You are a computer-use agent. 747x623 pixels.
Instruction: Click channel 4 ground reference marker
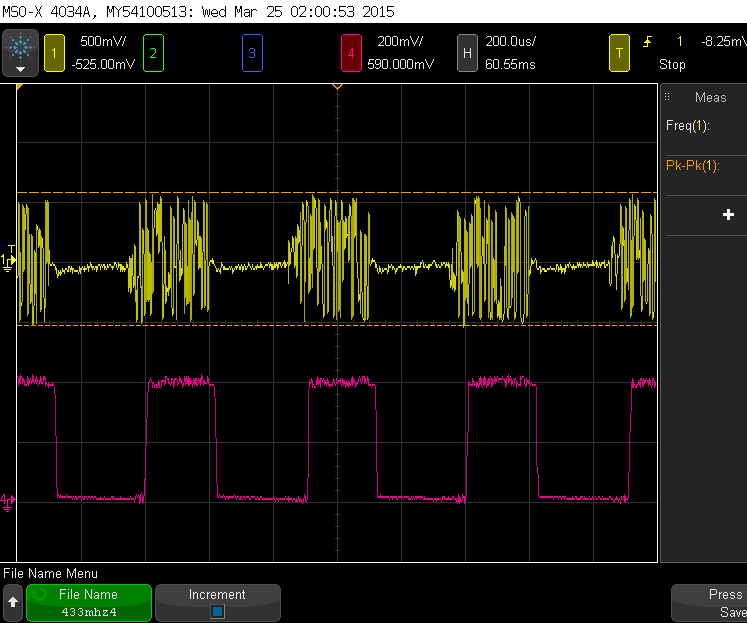pyautogui.click(x=8, y=503)
